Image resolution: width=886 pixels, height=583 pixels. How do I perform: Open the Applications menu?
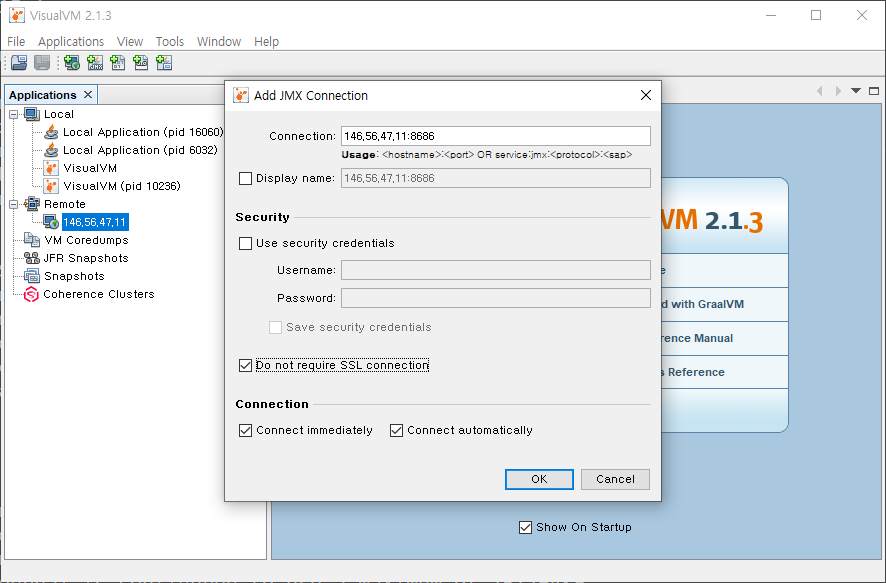[x=71, y=42]
